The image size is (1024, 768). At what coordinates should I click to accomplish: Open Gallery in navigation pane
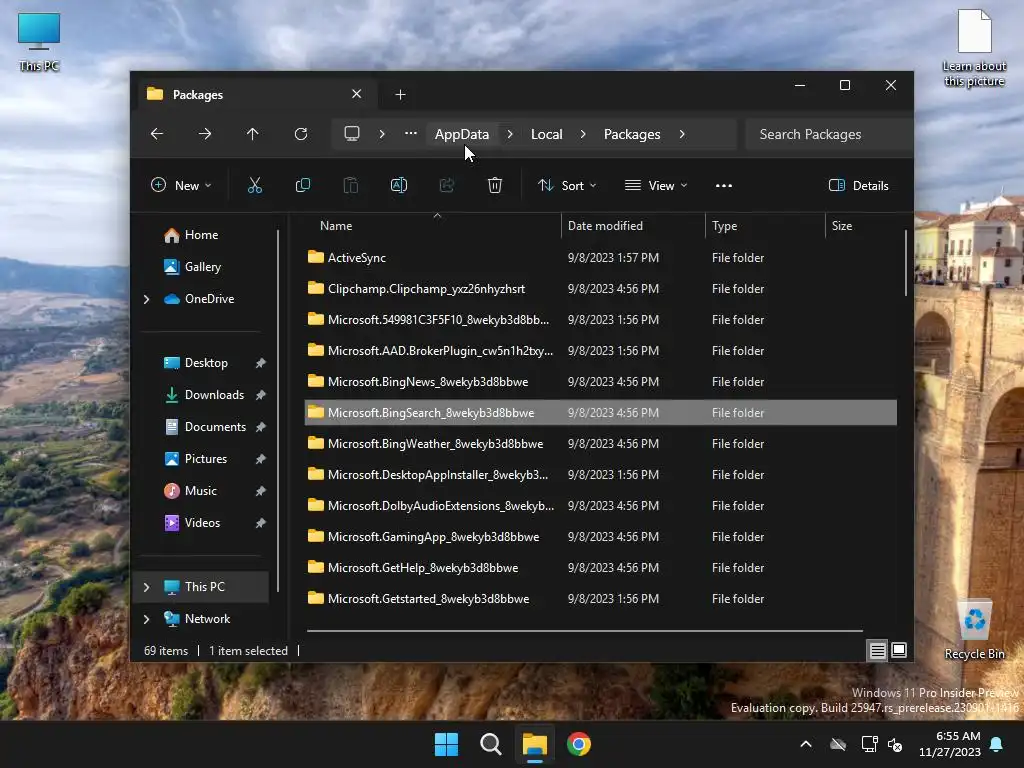(202, 267)
